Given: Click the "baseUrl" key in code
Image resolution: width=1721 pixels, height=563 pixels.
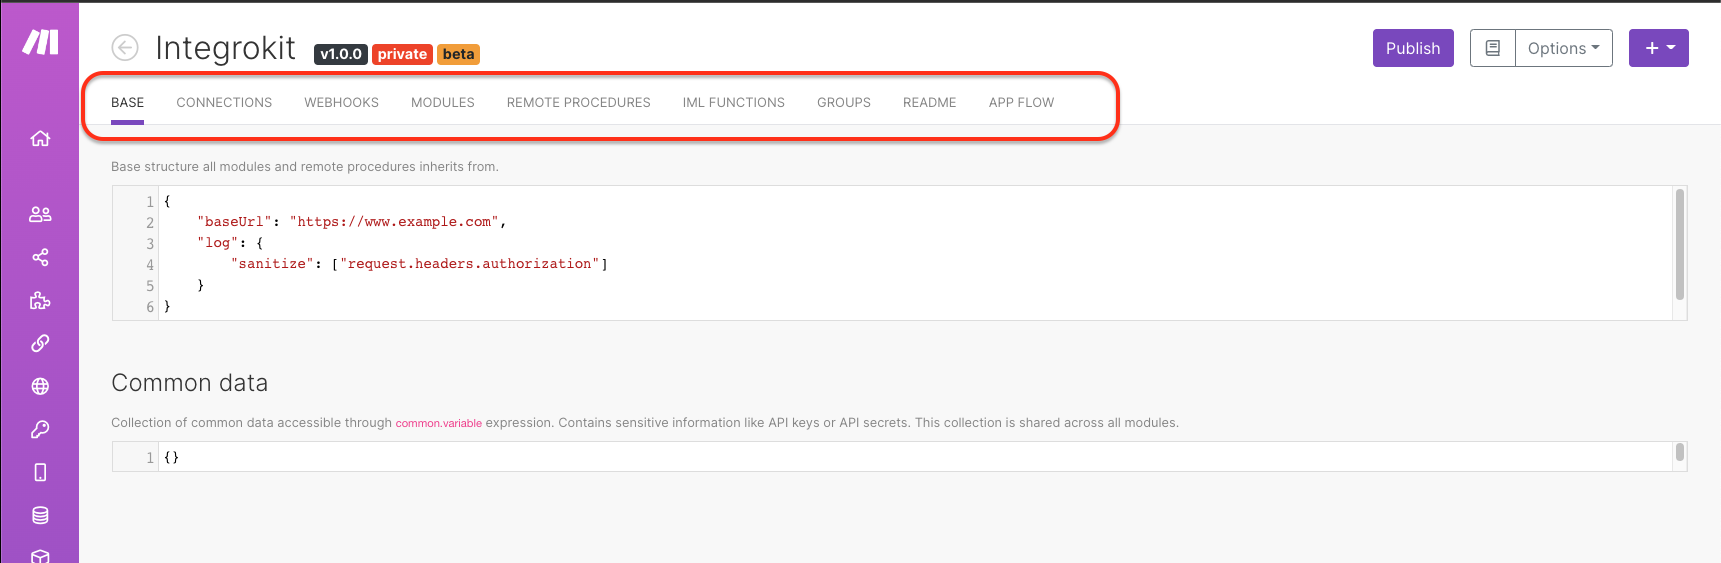Looking at the screenshot, I should (235, 222).
